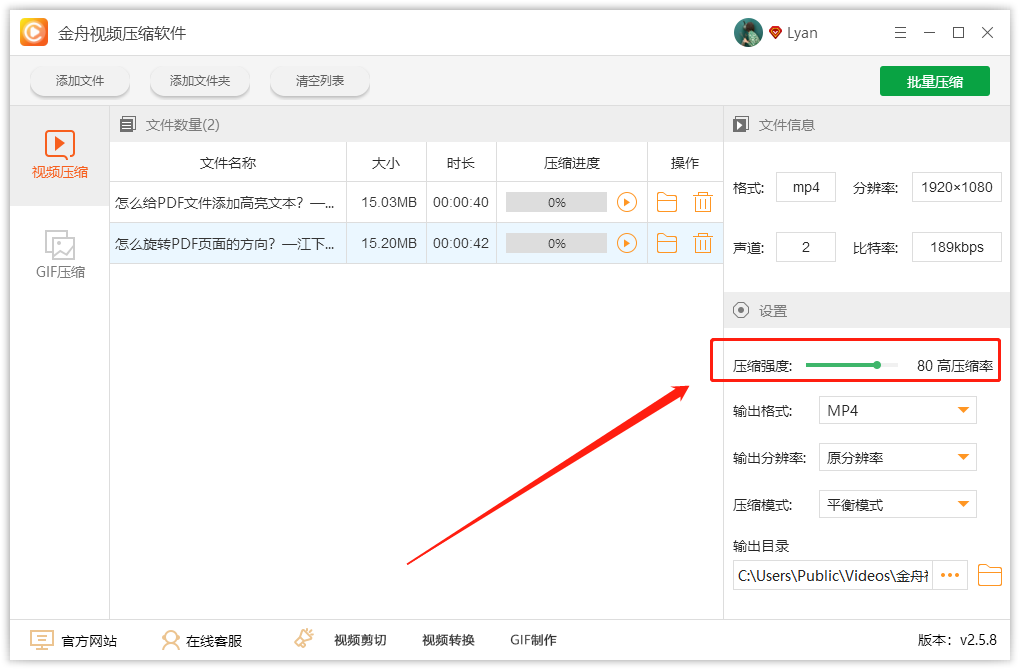Click the 清空列表 button
Image resolution: width=1020 pixels, height=670 pixels.
[319, 81]
